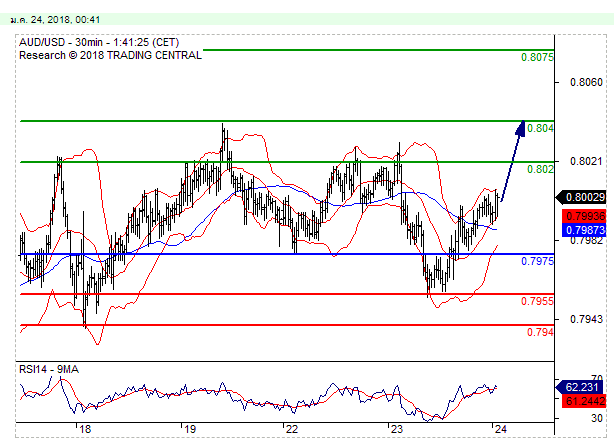Screen dimensions: 614x443
Task: Click the date axis label 18
Action: click(85, 429)
